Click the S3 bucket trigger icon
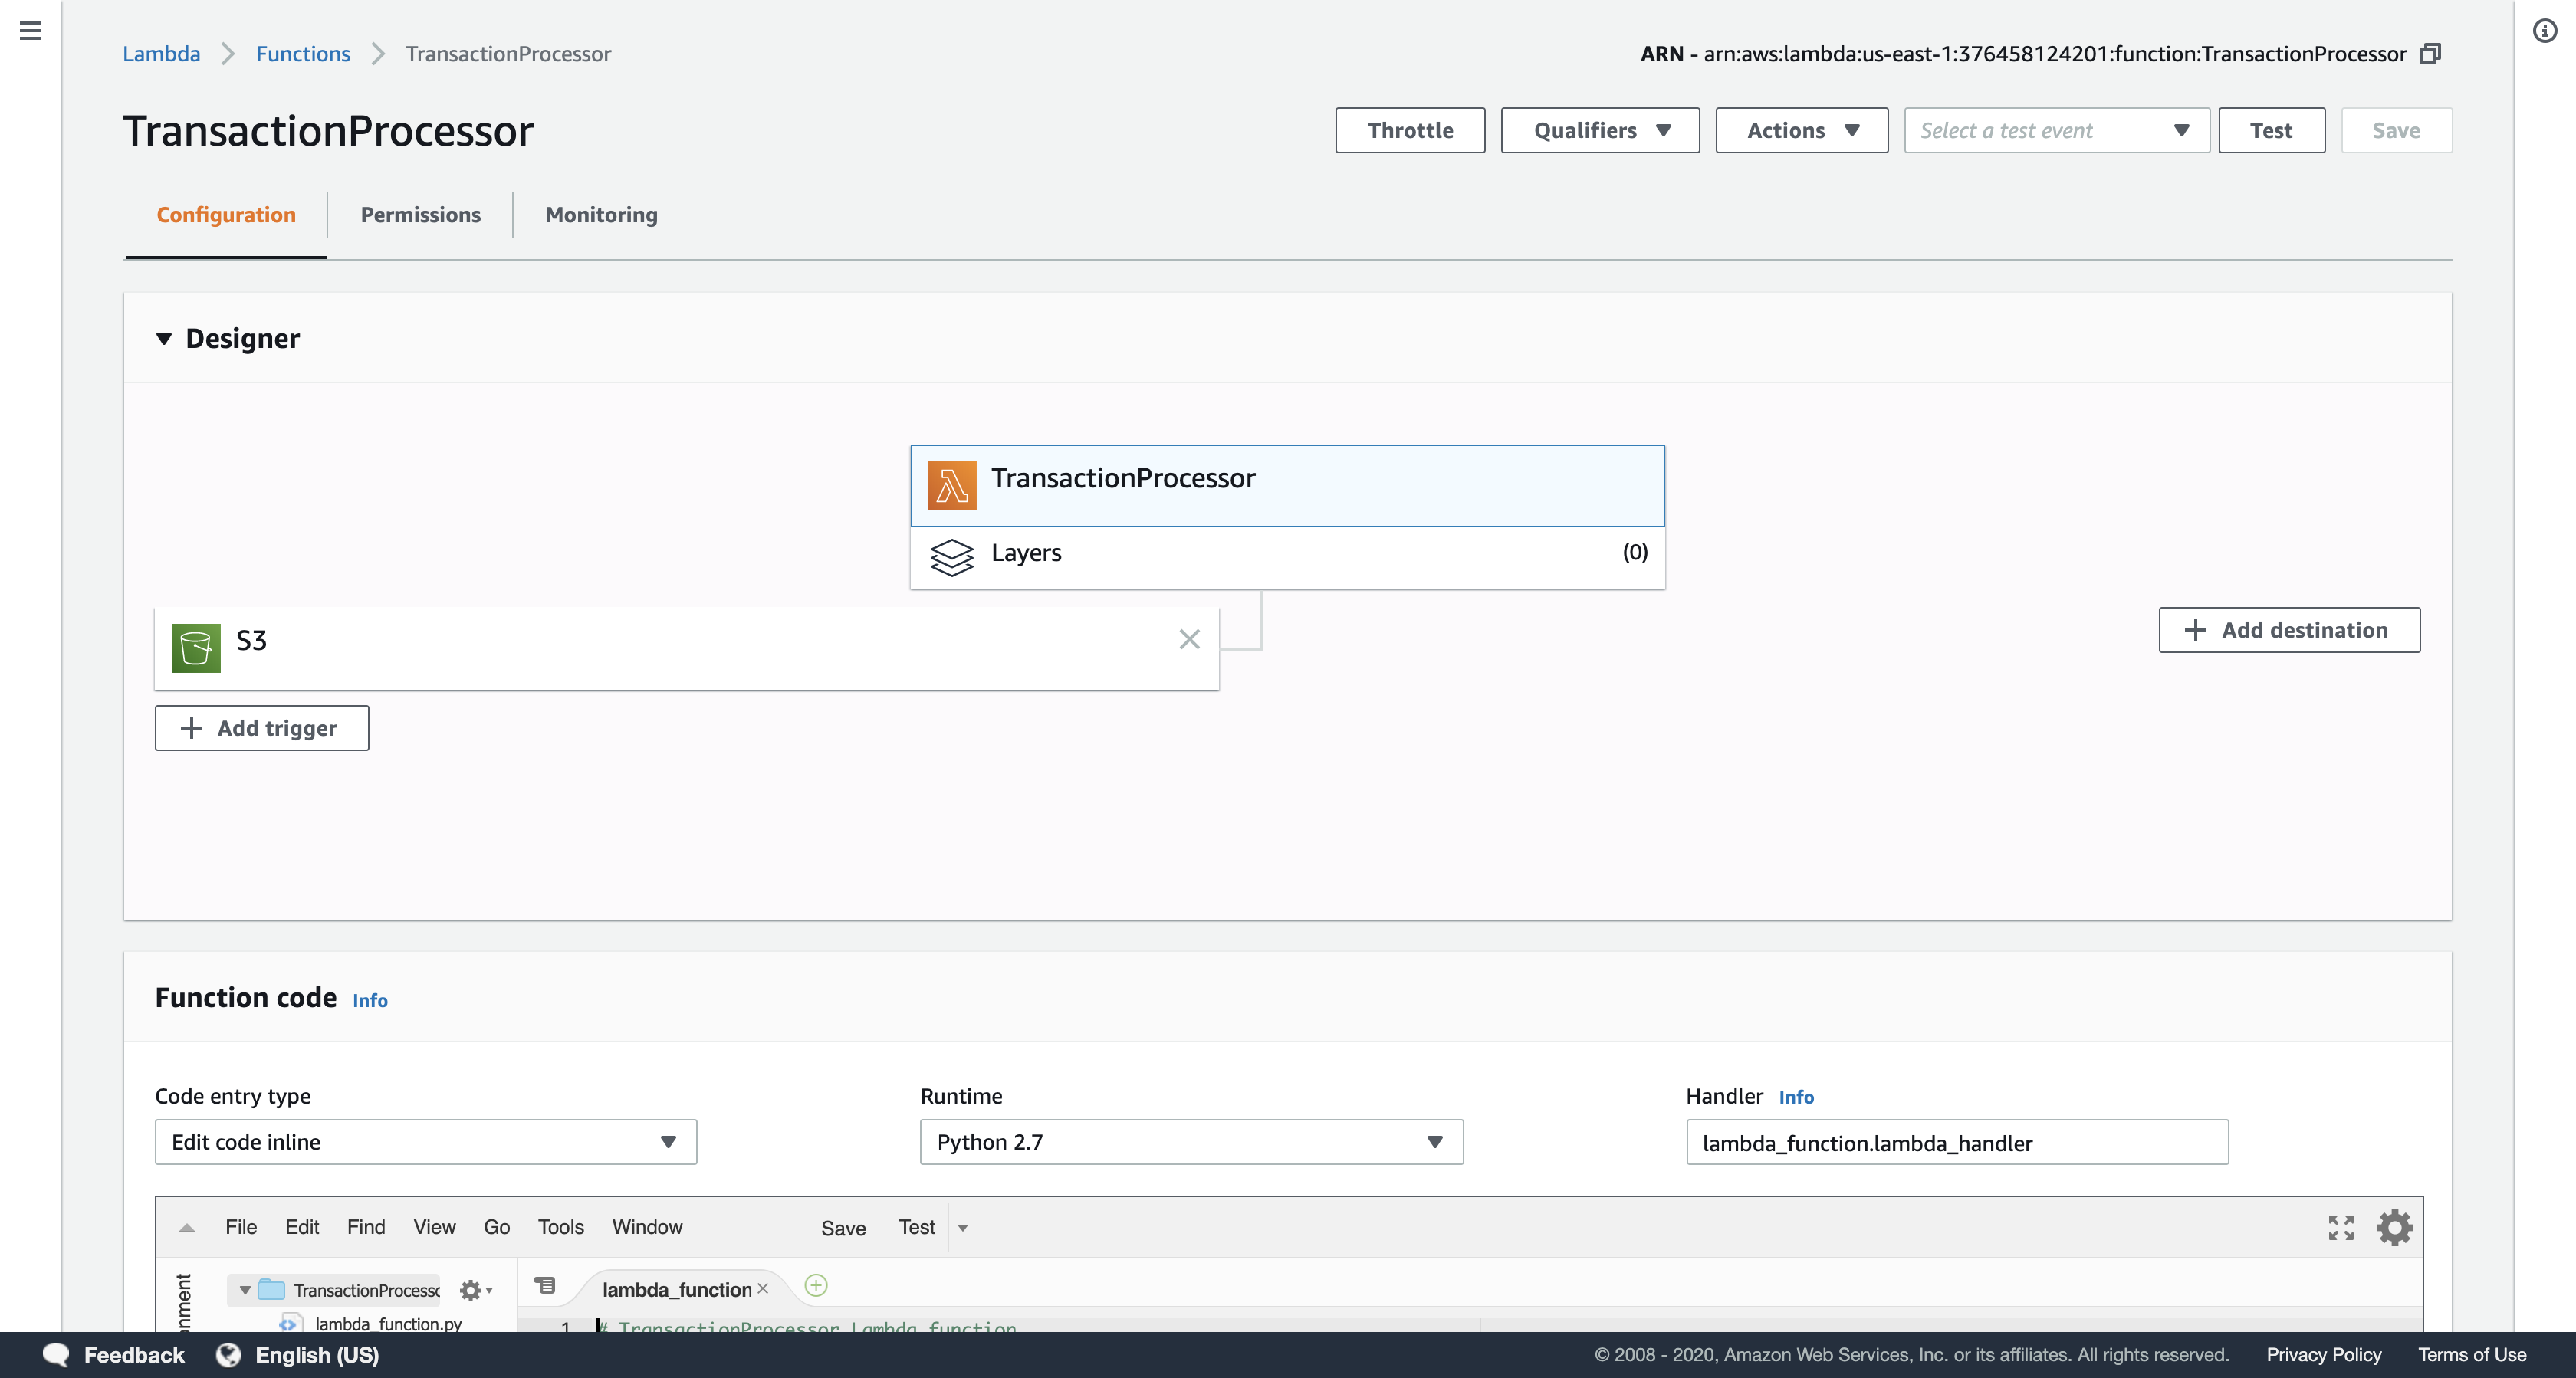 pyautogui.click(x=196, y=647)
